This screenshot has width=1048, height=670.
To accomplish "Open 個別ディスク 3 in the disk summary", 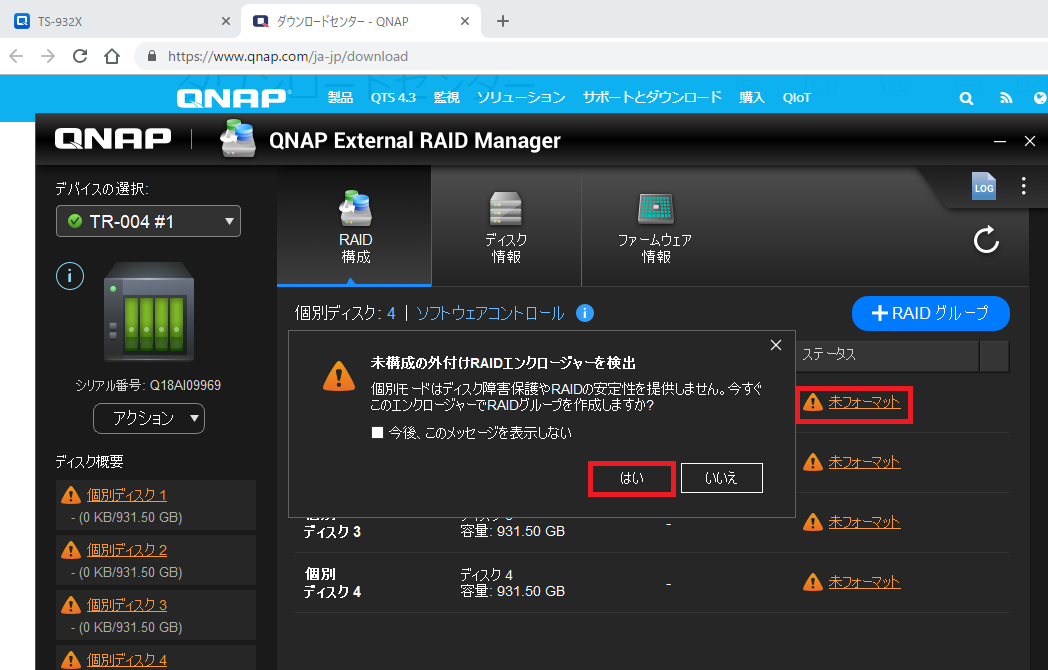I will click(x=127, y=605).
